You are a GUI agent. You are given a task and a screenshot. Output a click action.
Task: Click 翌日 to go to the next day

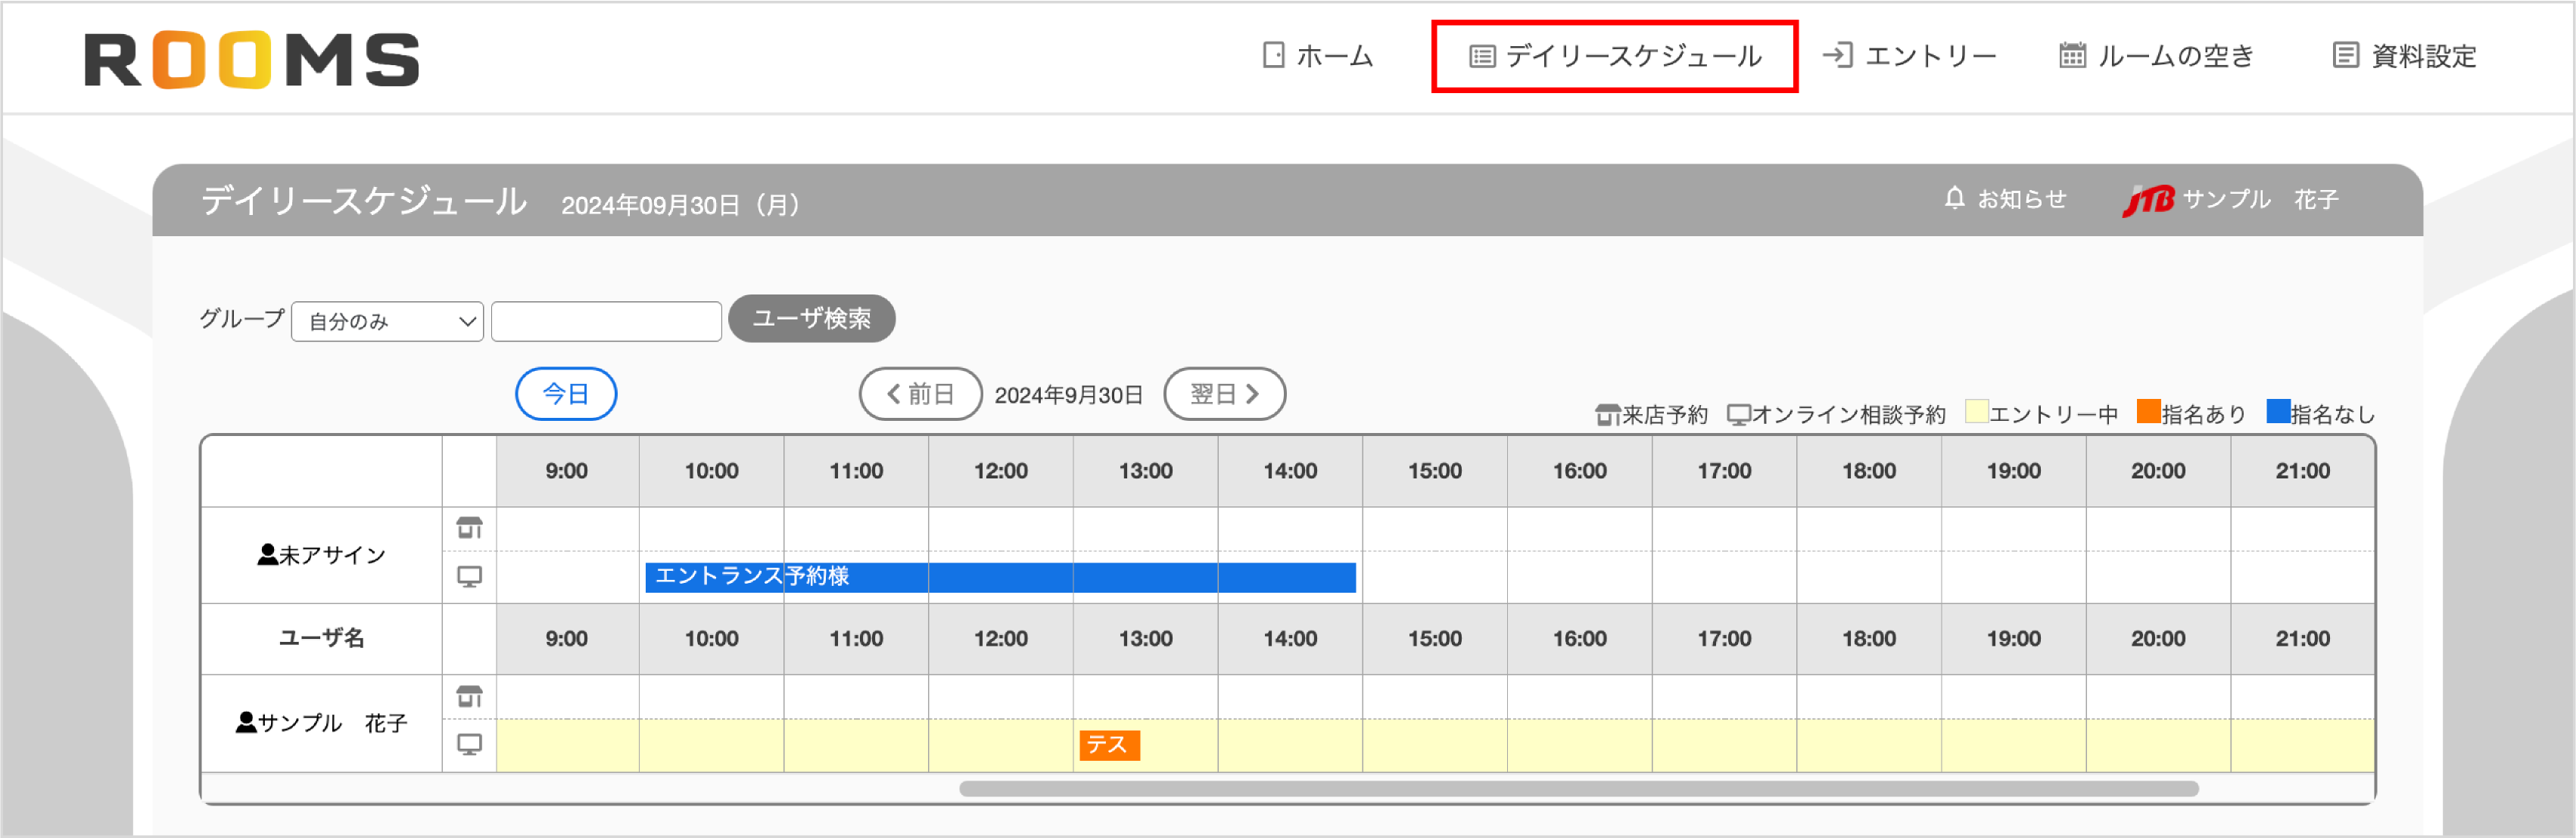1224,393
